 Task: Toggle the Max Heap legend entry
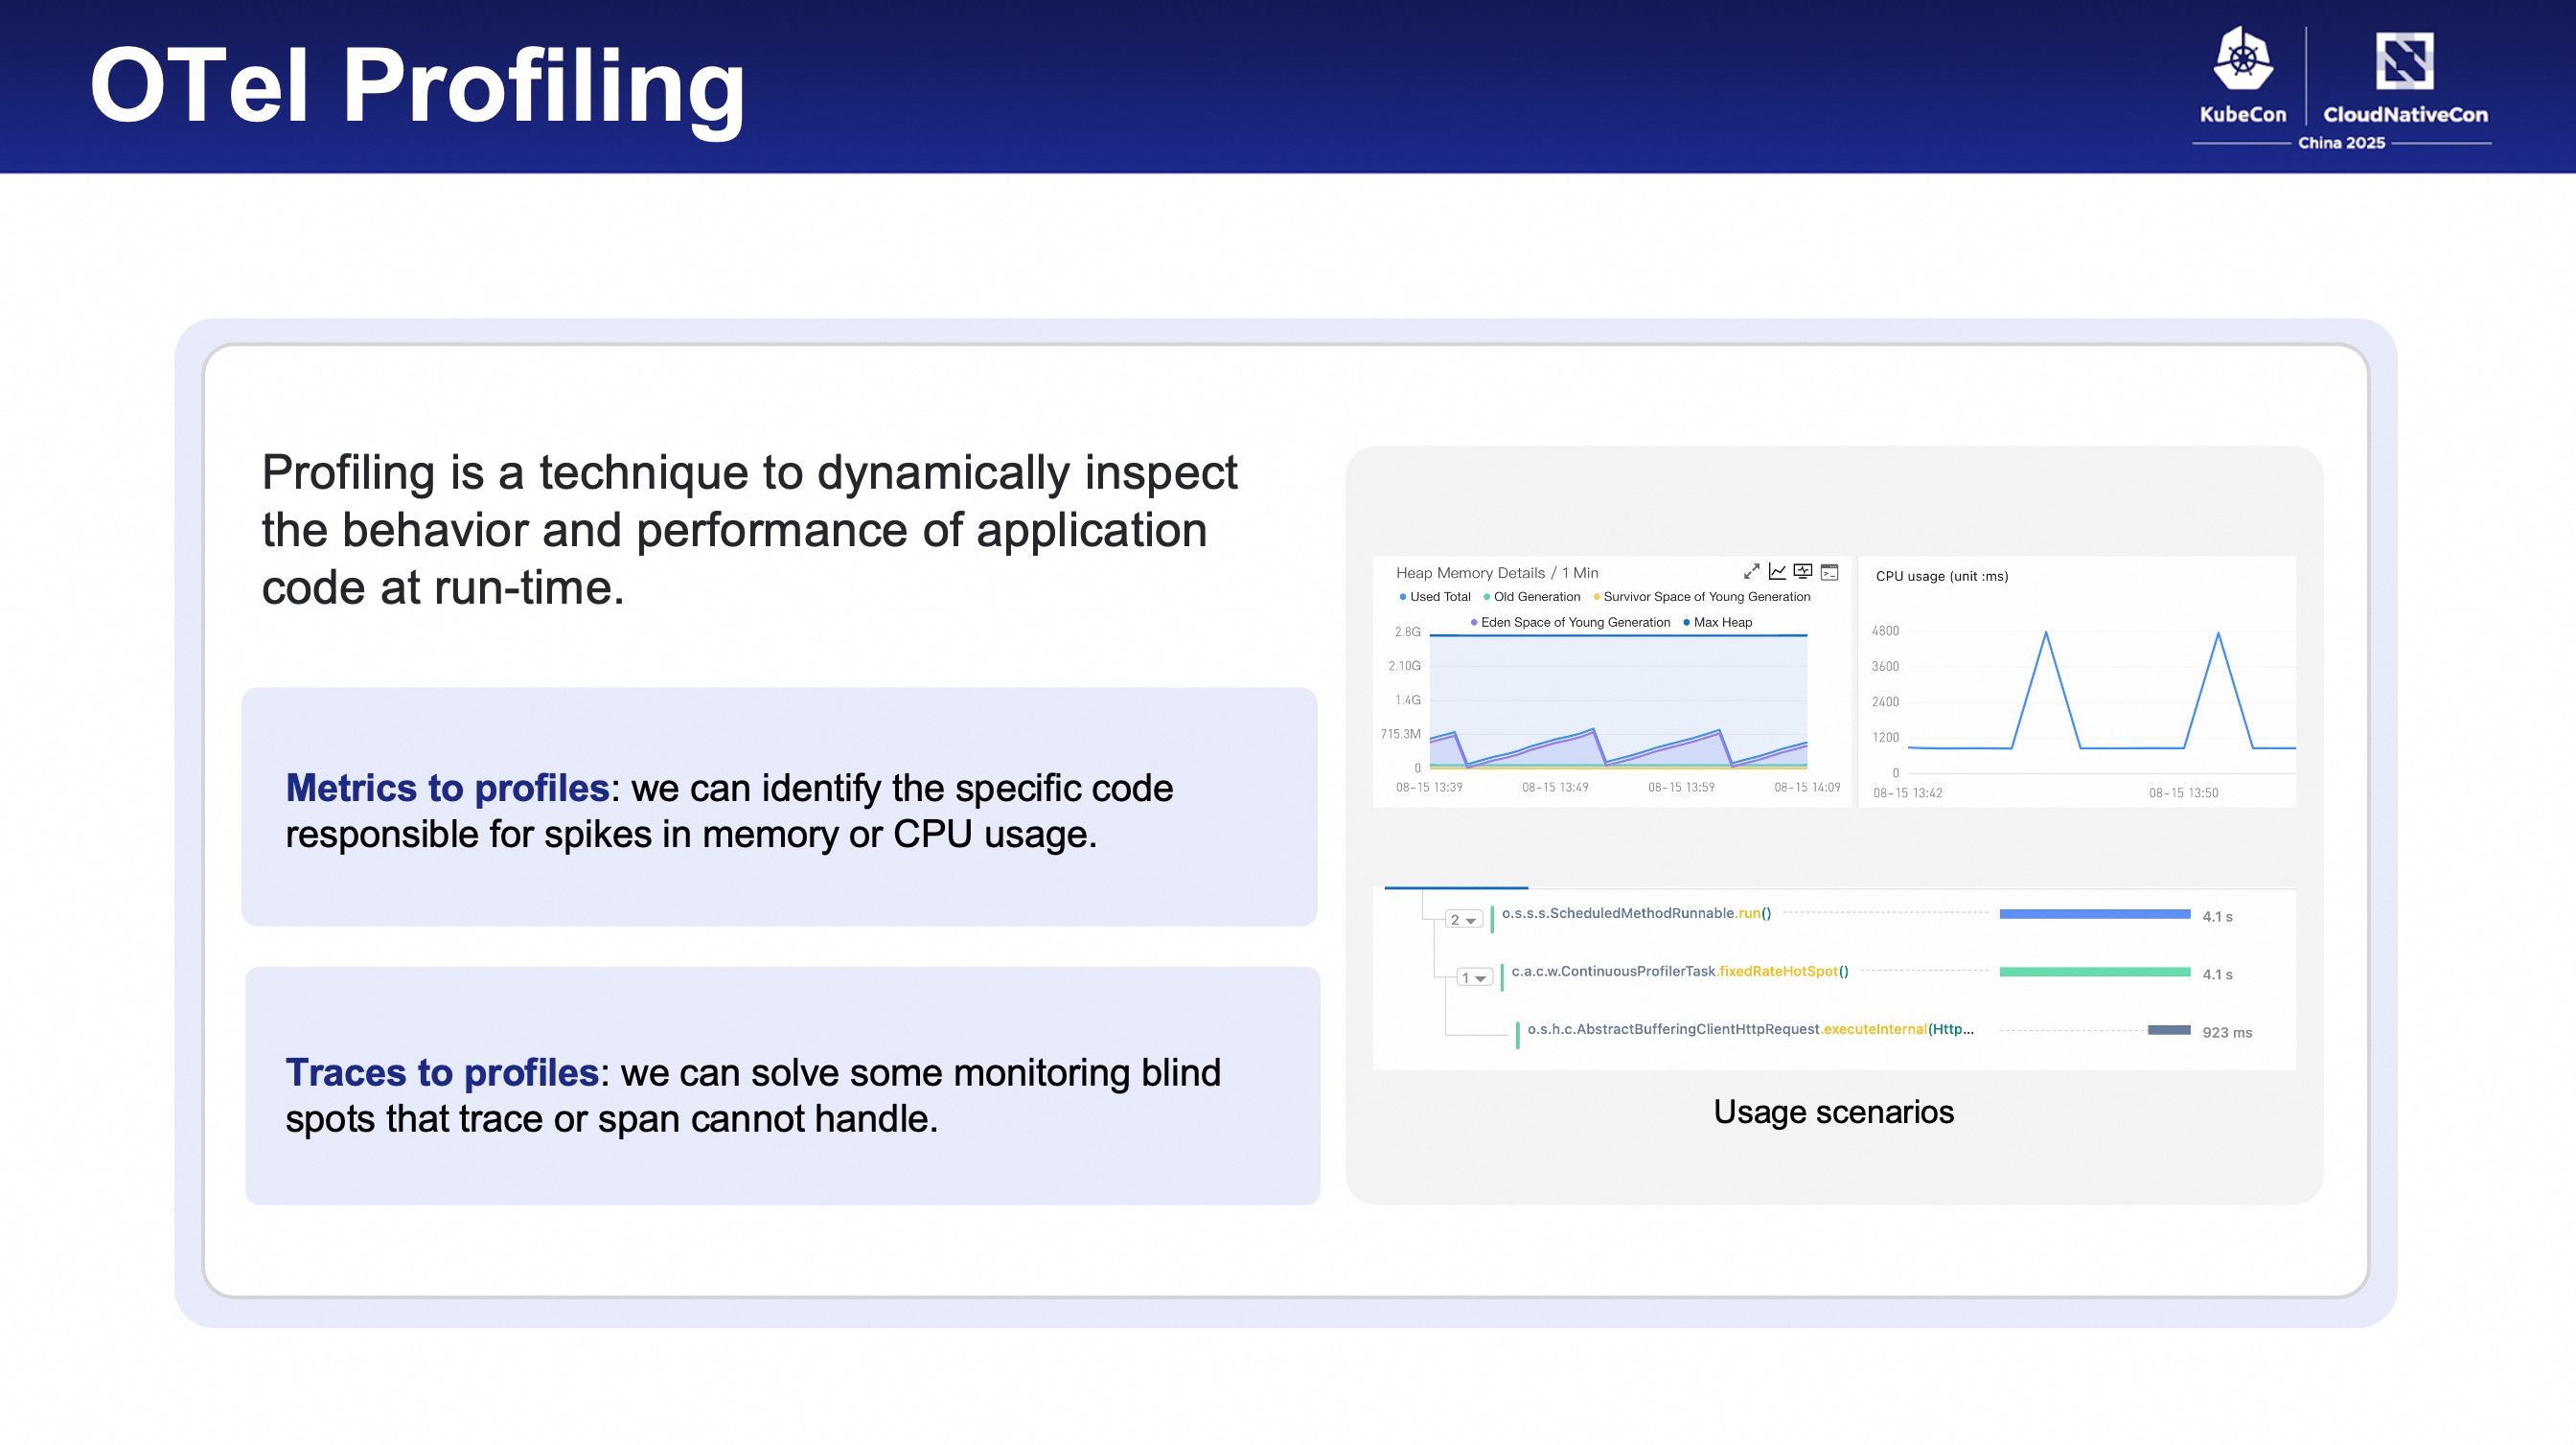(1717, 622)
